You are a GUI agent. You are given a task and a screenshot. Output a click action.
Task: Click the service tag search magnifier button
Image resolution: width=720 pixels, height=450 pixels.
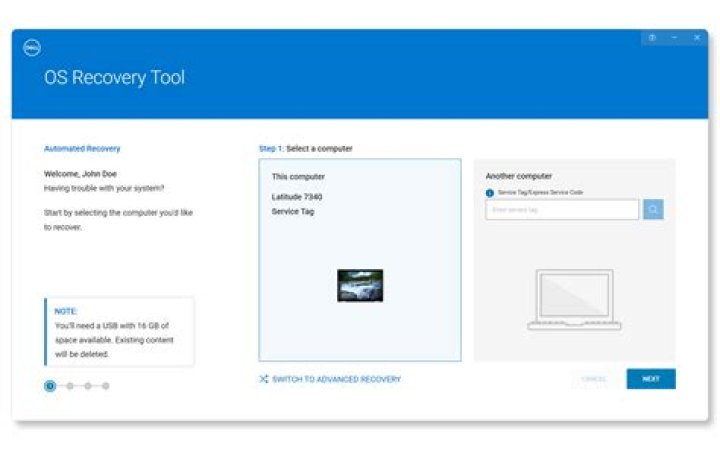pyautogui.click(x=653, y=210)
